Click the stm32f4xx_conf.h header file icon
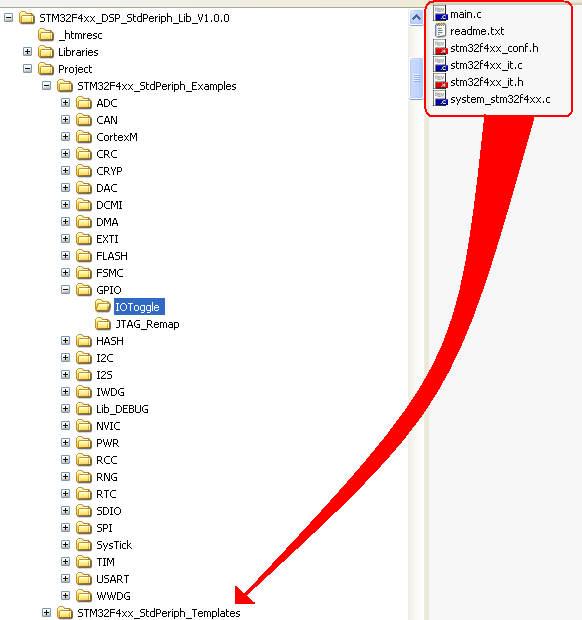 (440, 47)
